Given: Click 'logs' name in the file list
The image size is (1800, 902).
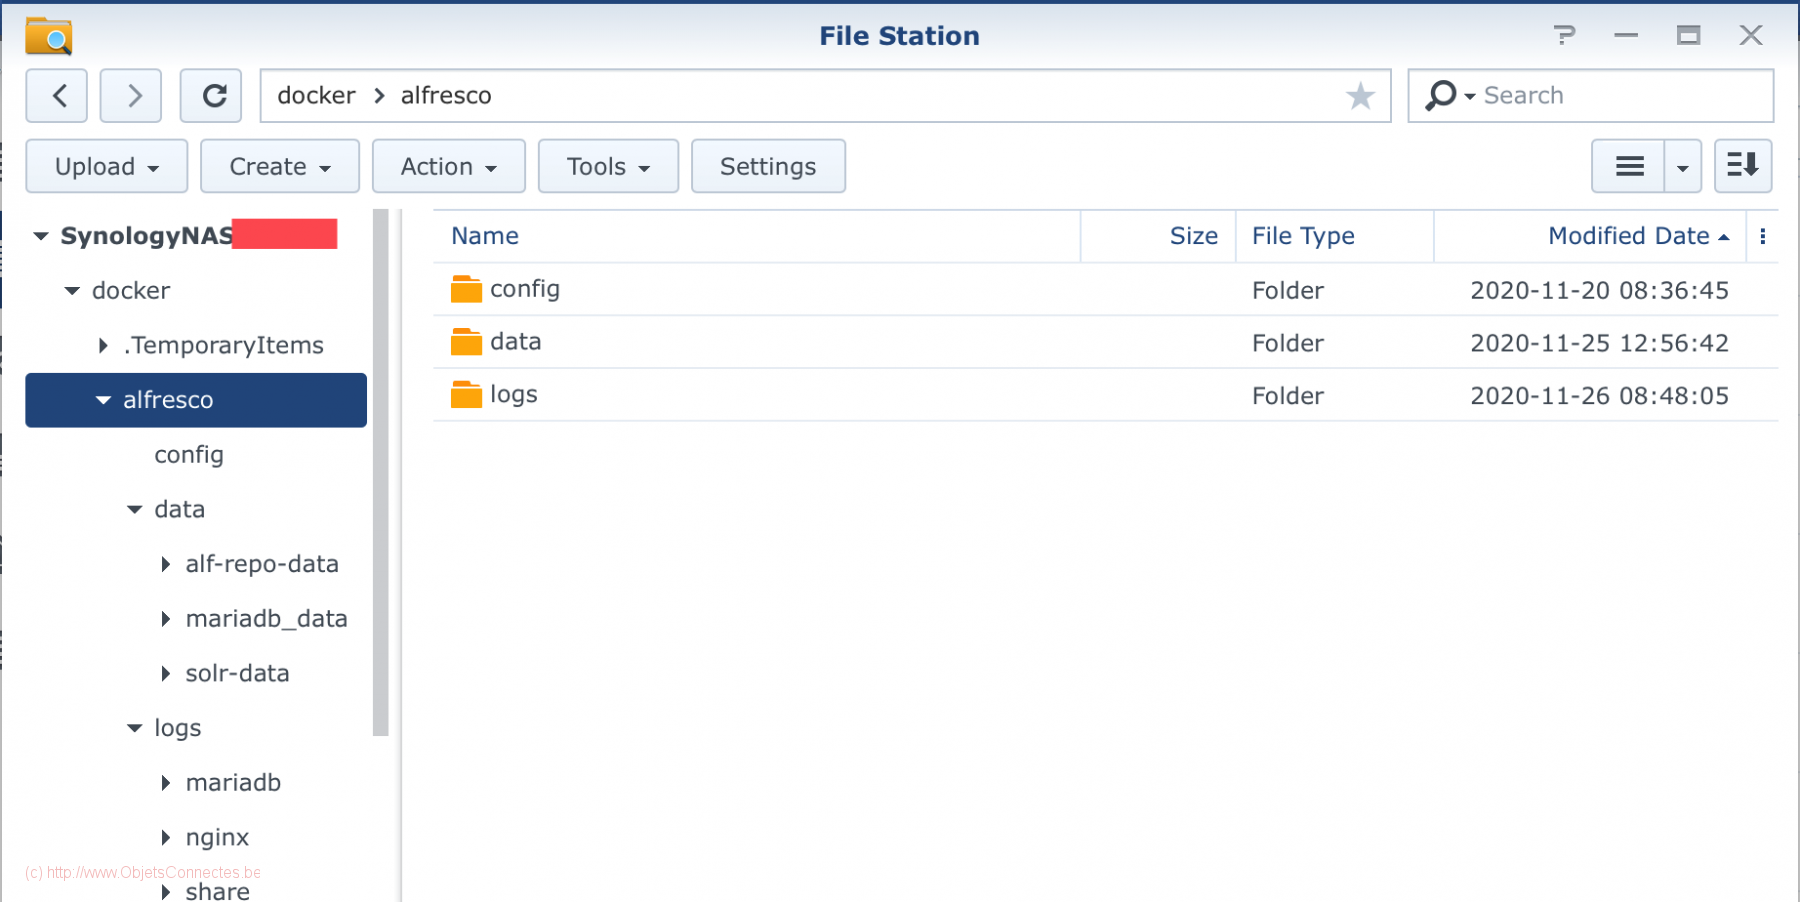Looking at the screenshot, I should (514, 395).
